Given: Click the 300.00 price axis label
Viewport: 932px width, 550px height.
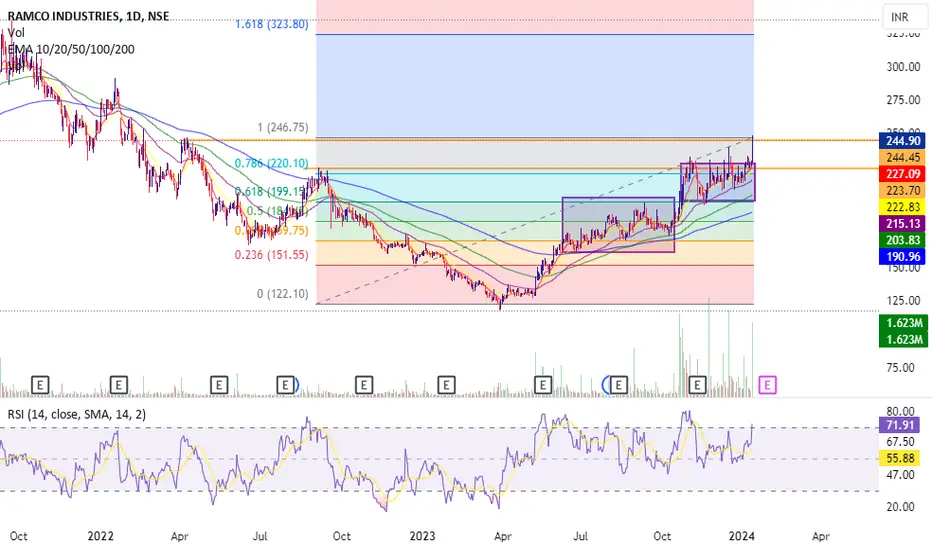Looking at the screenshot, I should click(903, 67).
